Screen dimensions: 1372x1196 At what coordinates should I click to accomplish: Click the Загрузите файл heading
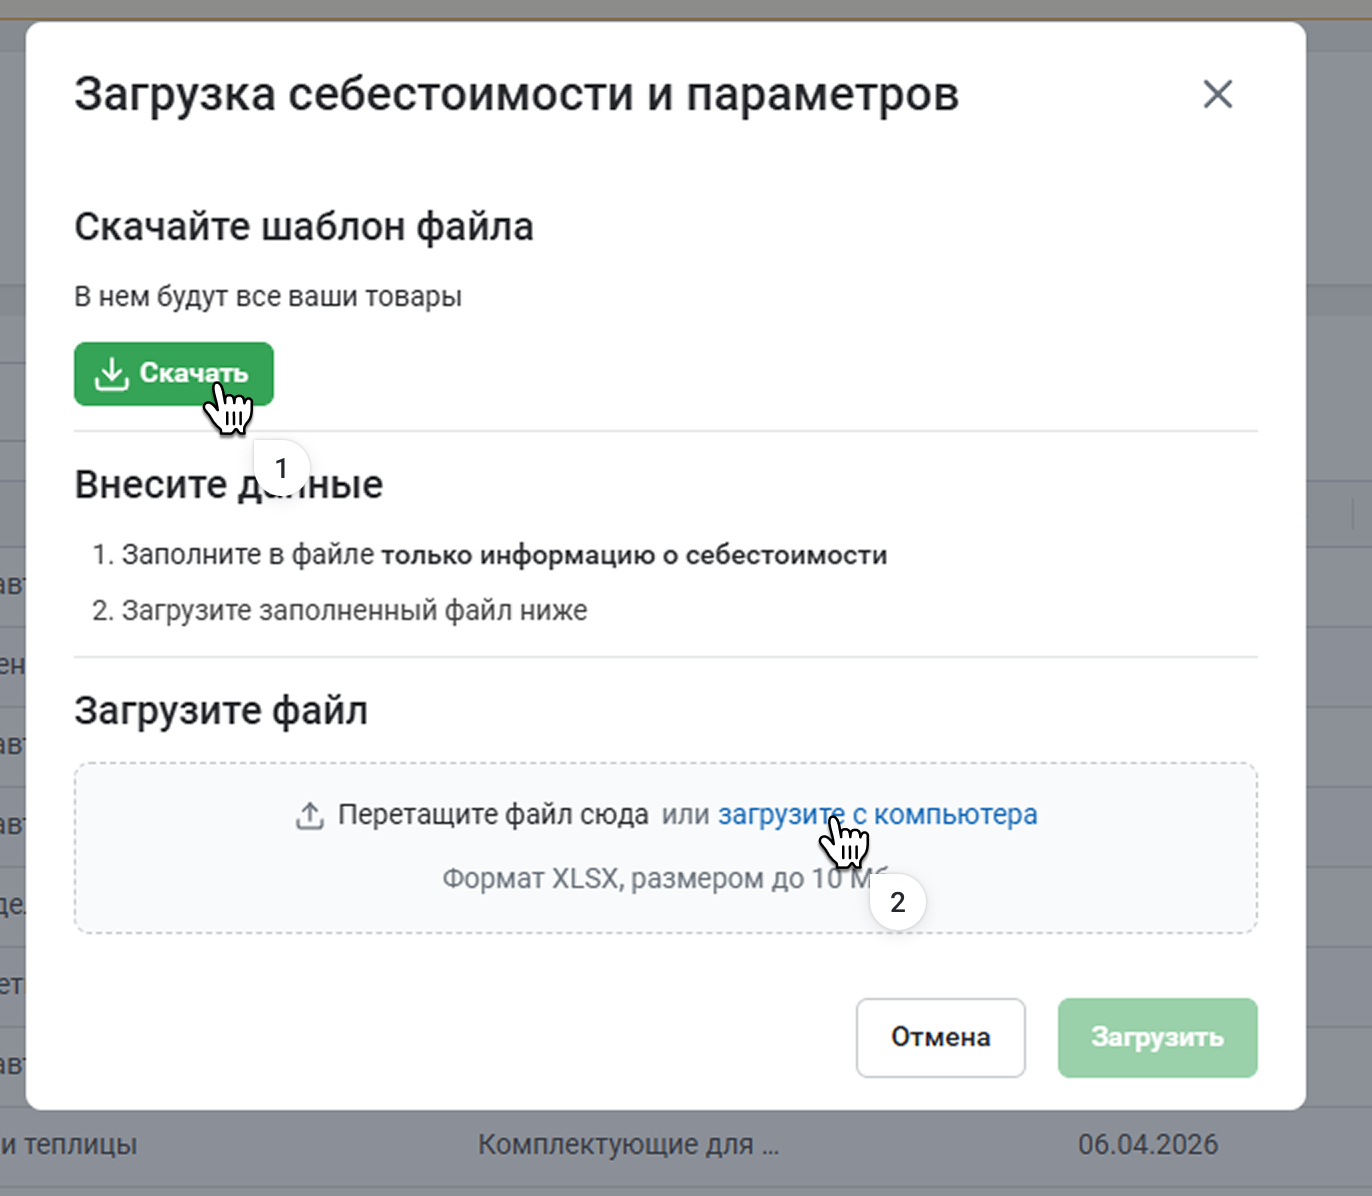tap(221, 711)
